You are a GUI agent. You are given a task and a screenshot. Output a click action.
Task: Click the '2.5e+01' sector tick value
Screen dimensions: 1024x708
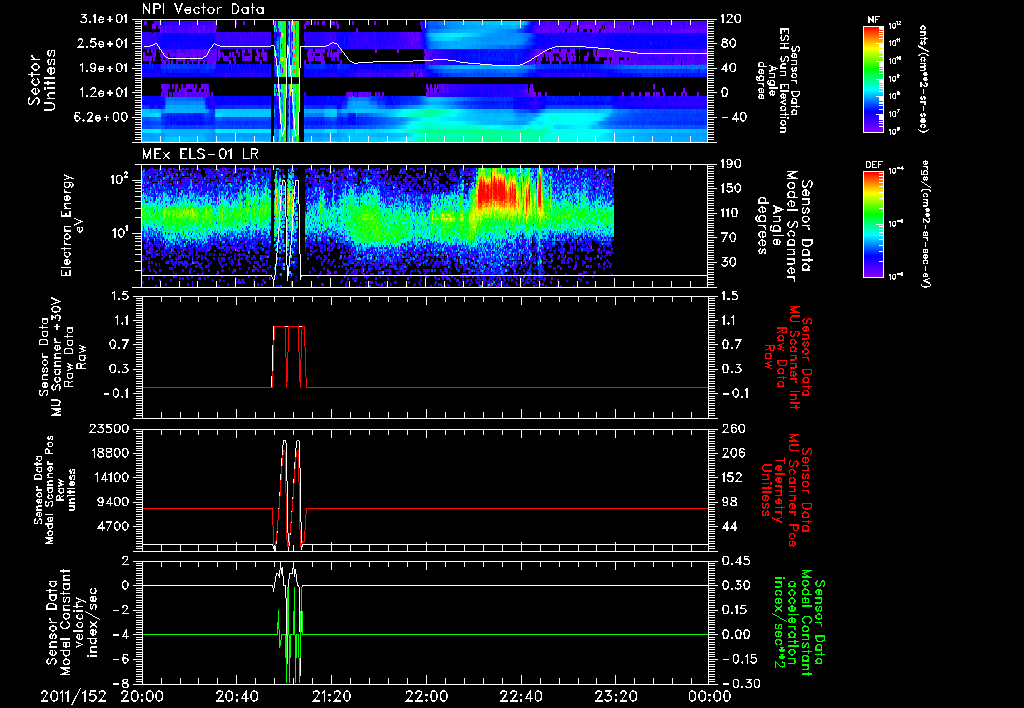104,43
